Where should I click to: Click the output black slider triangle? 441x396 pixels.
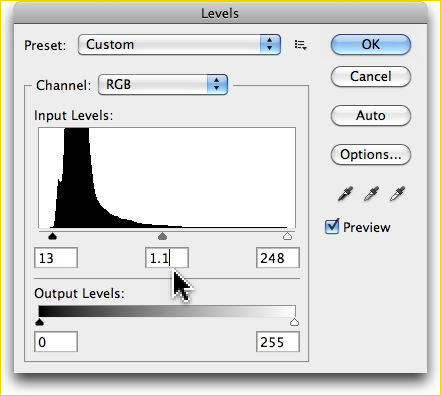40,322
